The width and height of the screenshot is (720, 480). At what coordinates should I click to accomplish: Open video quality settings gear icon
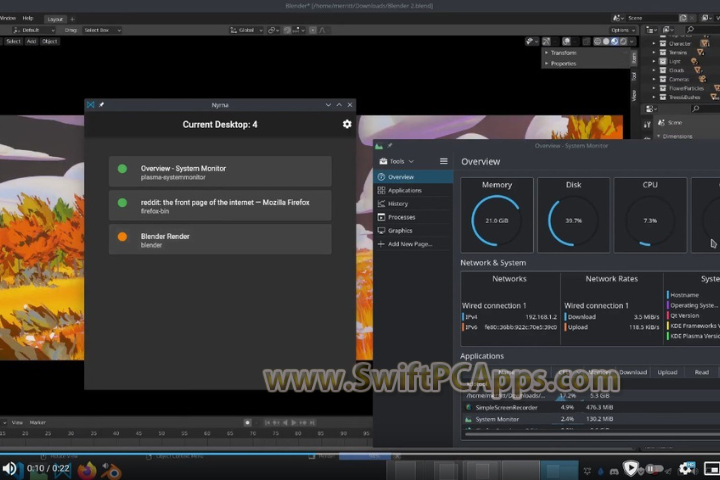pos(686,468)
